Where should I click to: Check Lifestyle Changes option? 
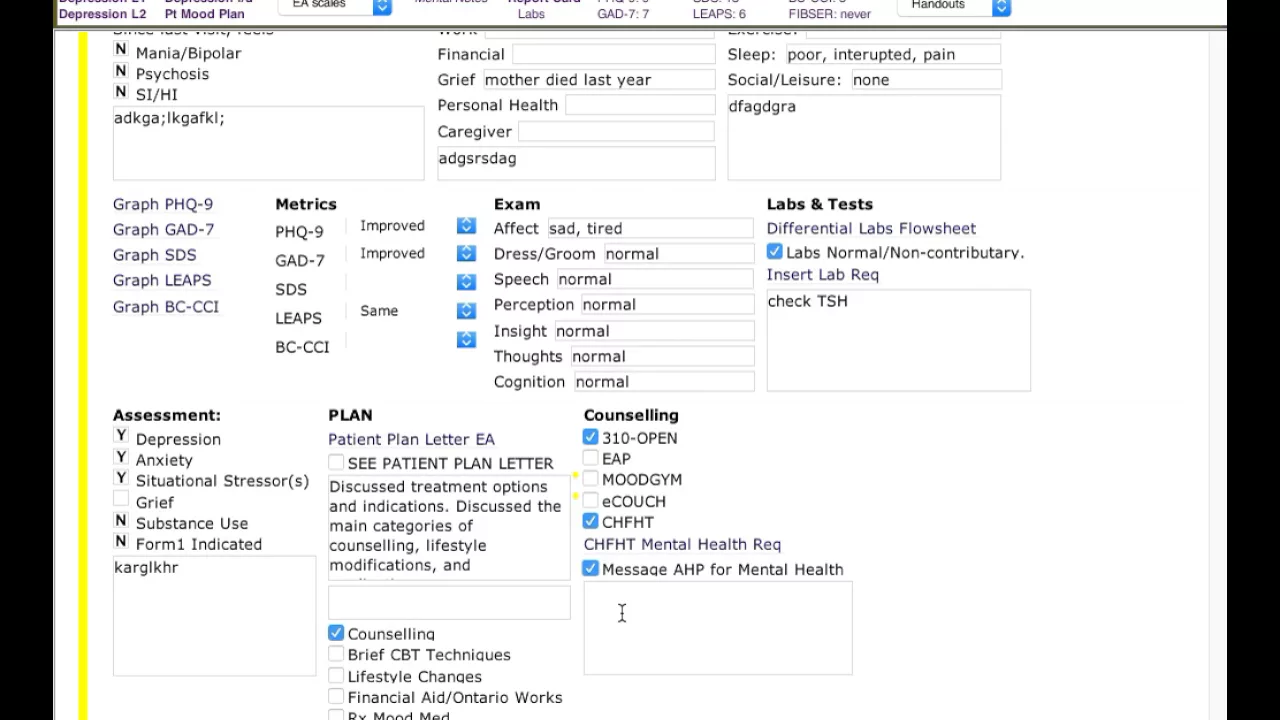click(x=336, y=676)
